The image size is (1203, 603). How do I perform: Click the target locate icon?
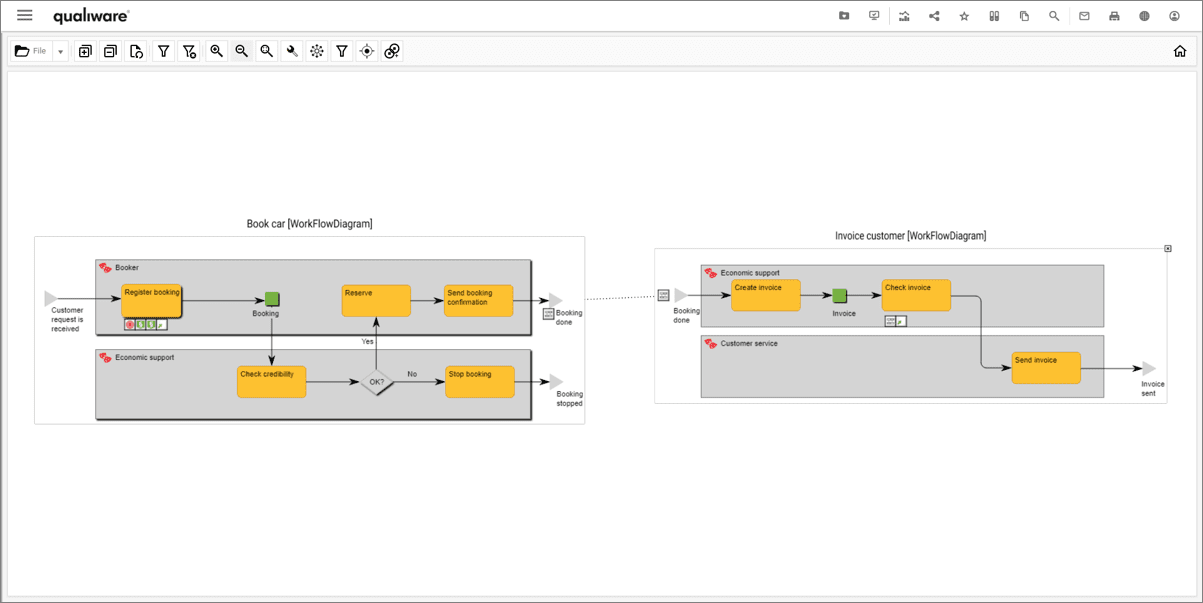(367, 51)
